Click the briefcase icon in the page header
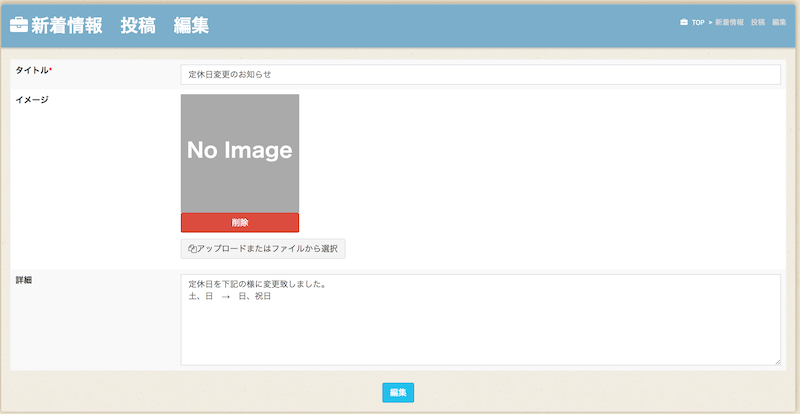800x414 pixels. pyautogui.click(x=19, y=25)
